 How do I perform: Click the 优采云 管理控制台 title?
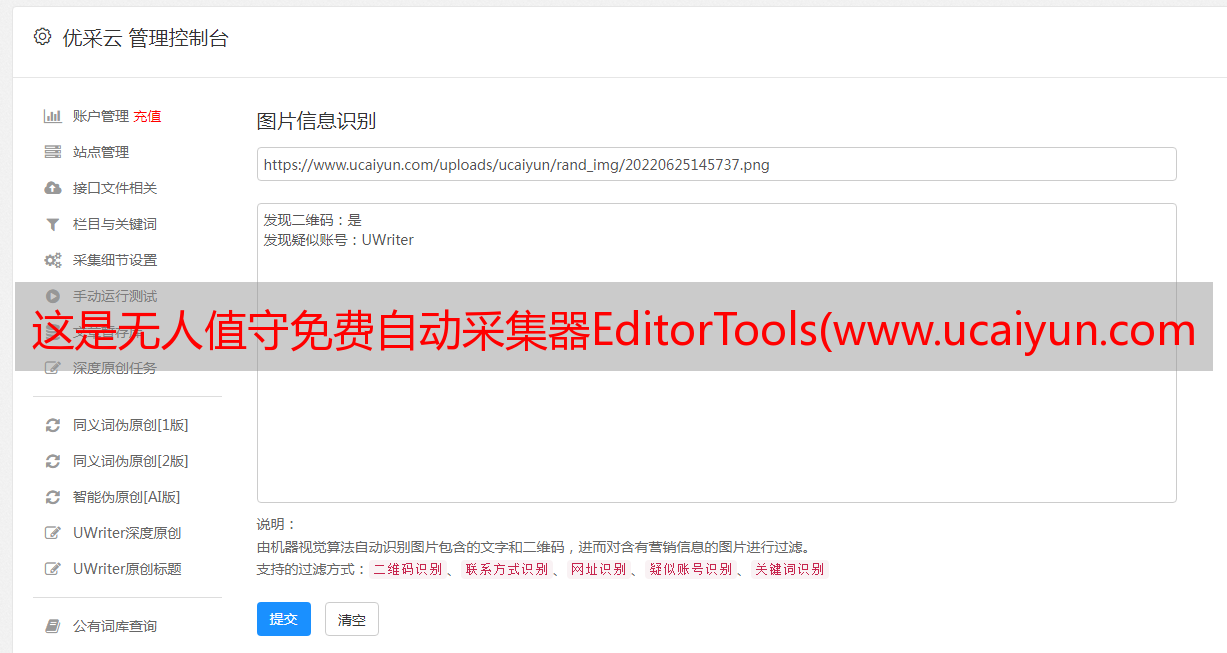click(145, 38)
